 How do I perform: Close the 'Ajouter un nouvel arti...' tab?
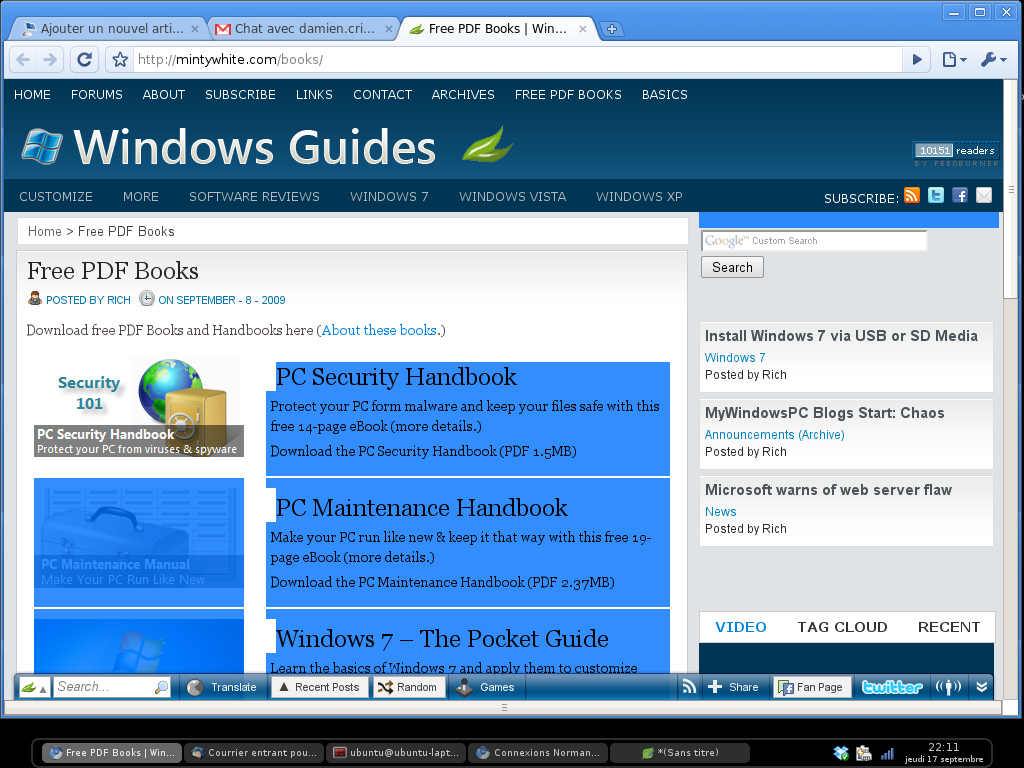(195, 29)
